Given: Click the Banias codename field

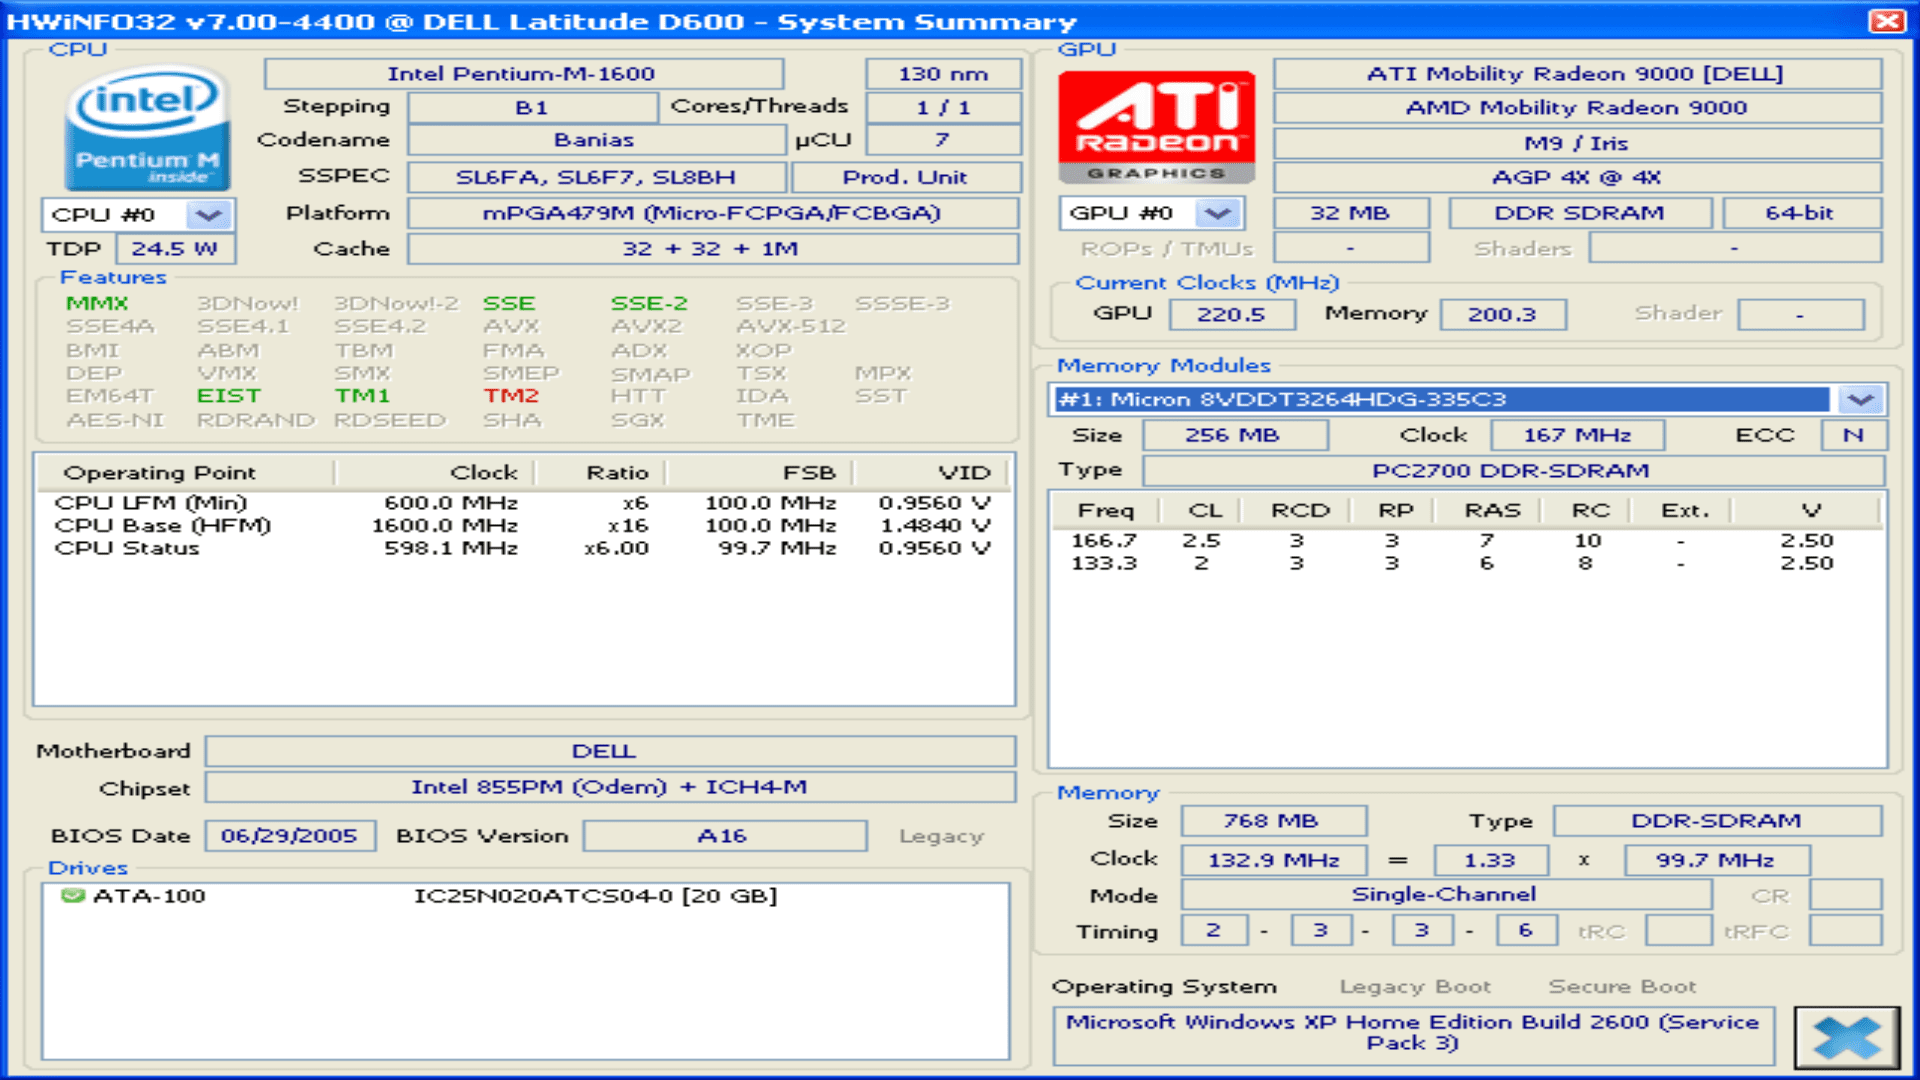Looking at the screenshot, I should point(595,140).
